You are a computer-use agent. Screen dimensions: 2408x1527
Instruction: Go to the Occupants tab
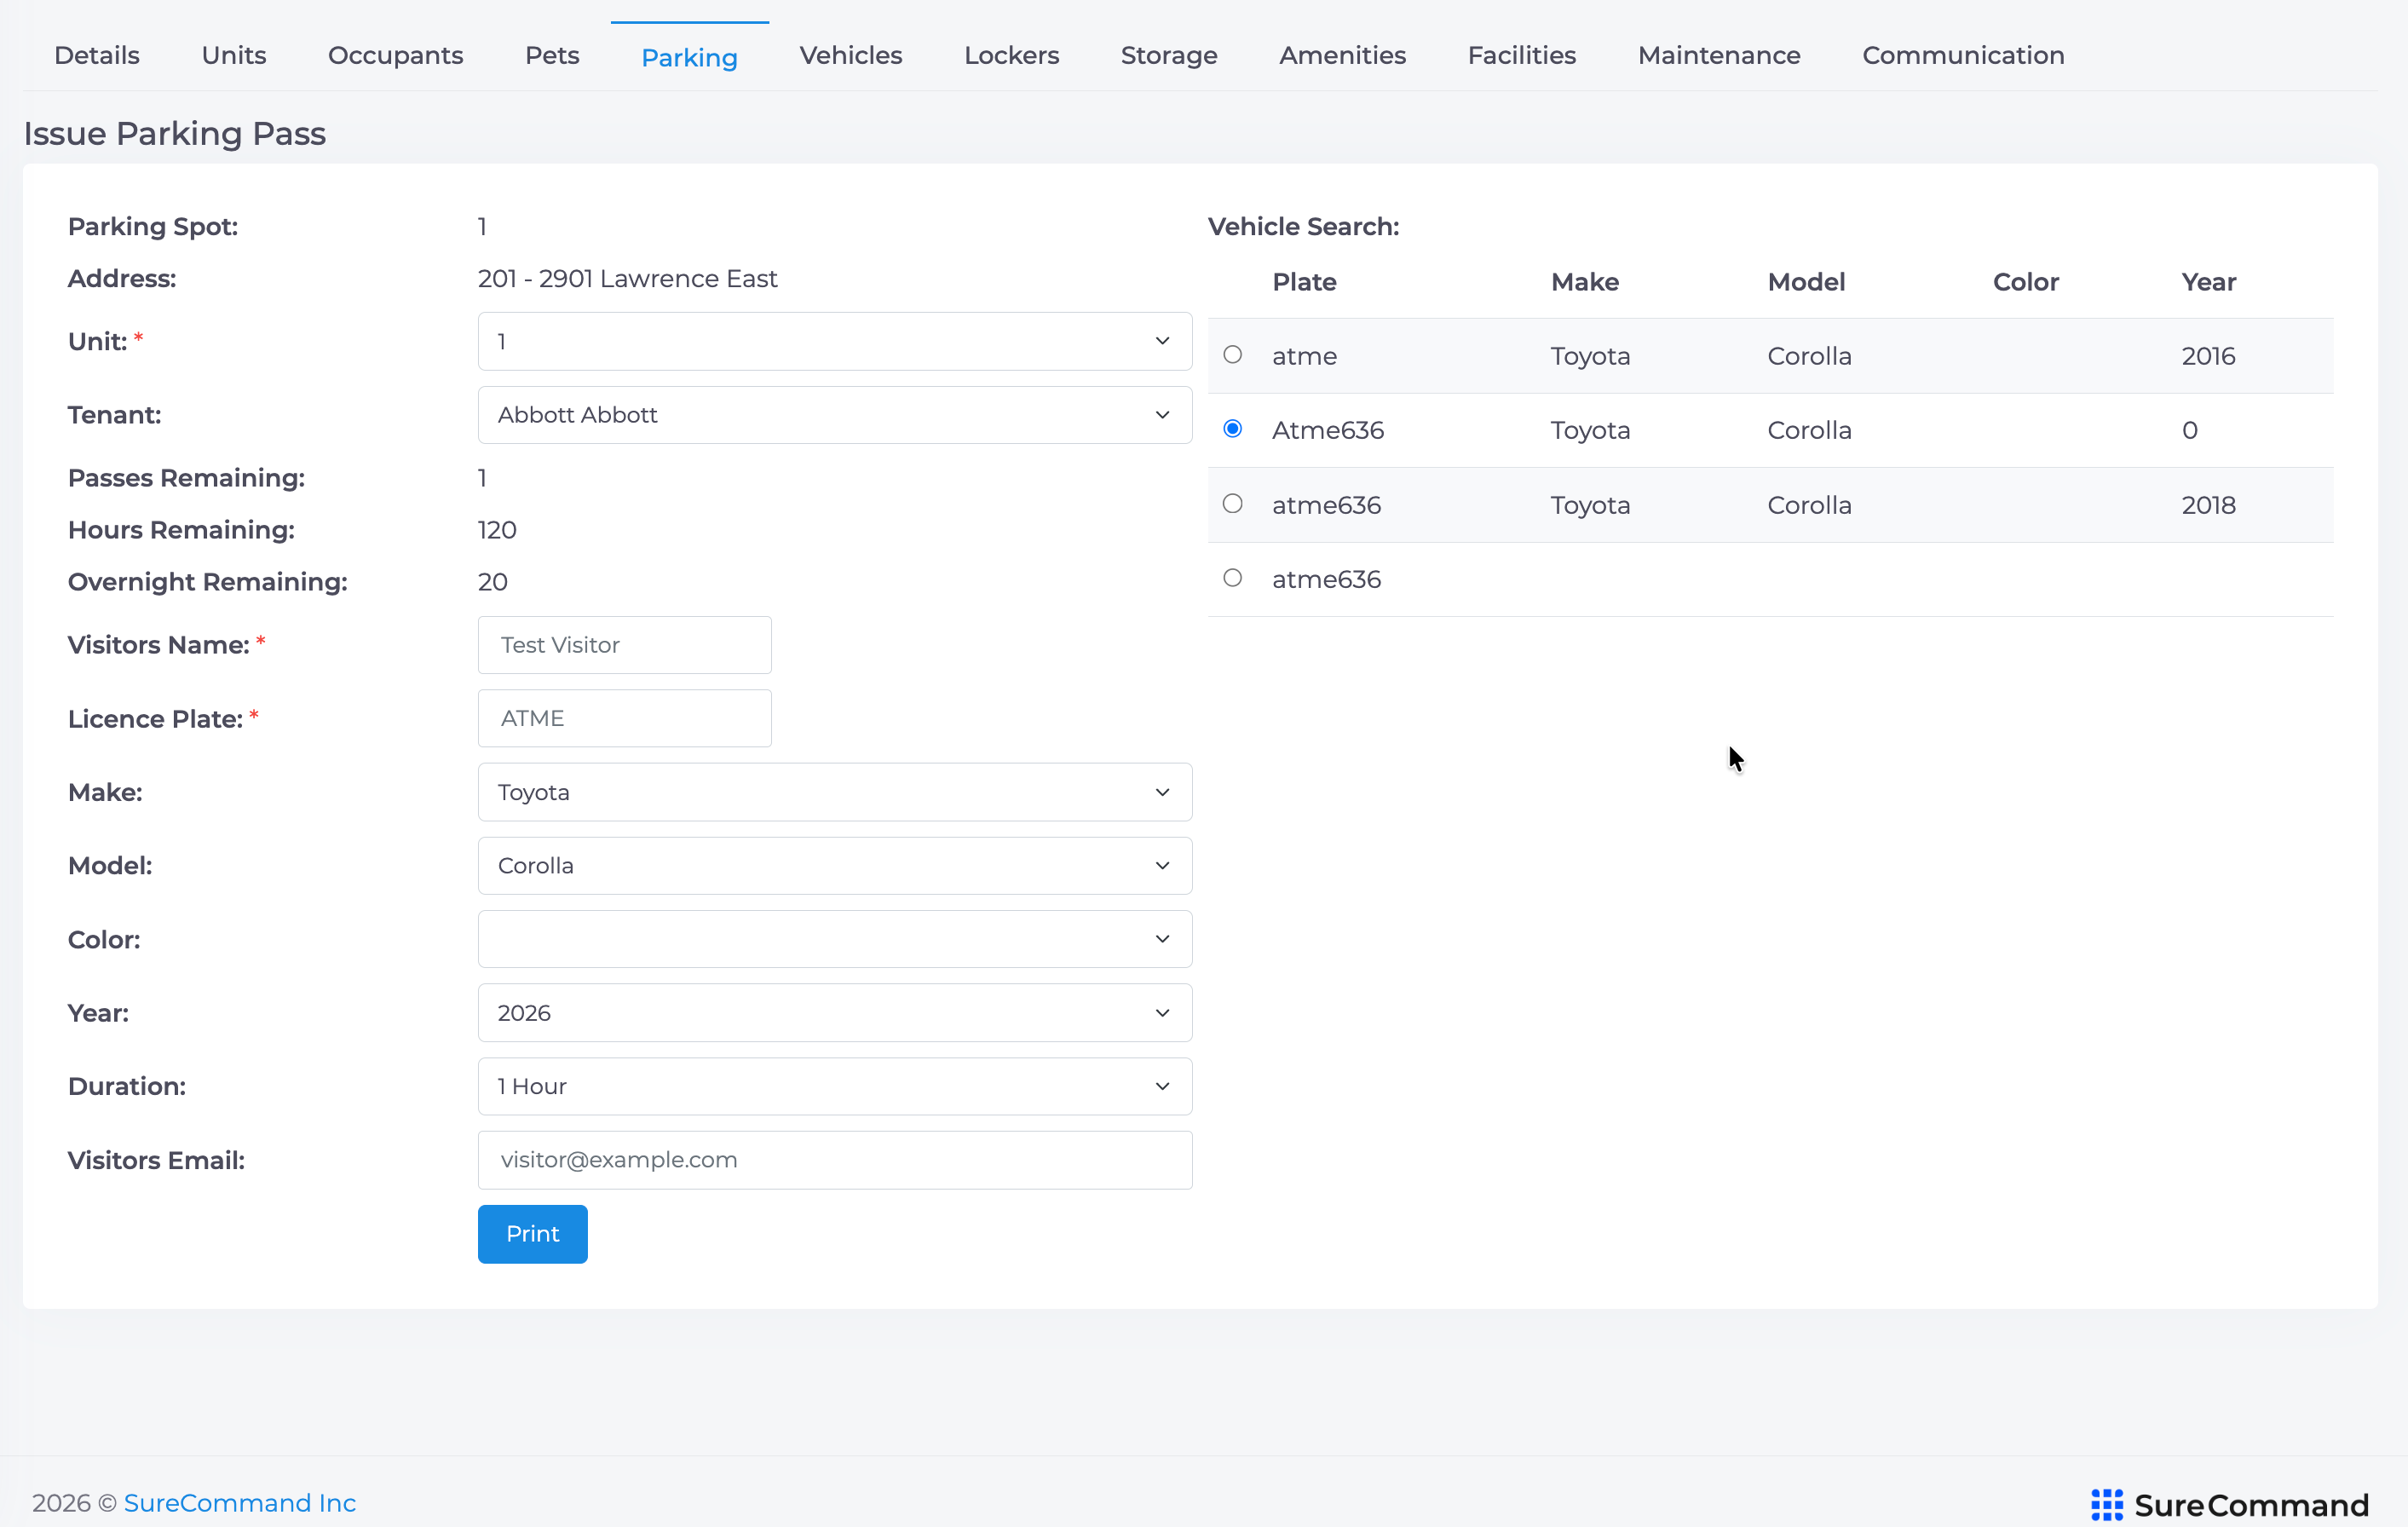point(395,55)
